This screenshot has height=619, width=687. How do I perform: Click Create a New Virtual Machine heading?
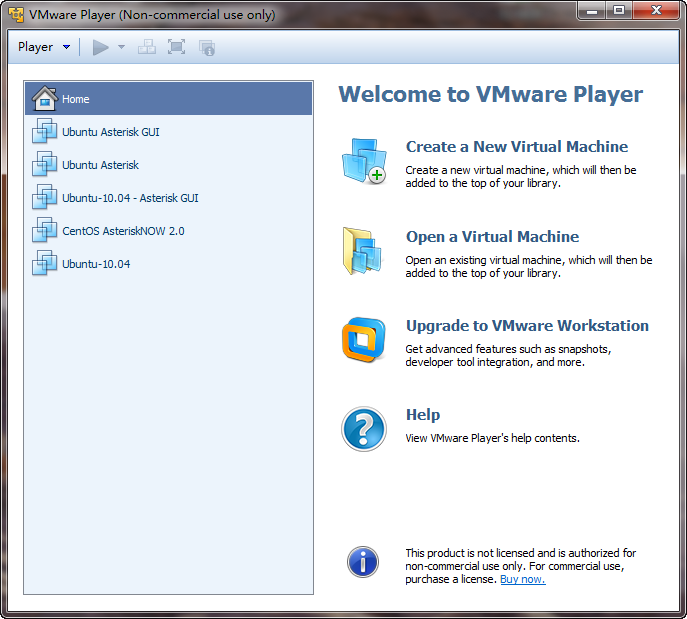517,147
